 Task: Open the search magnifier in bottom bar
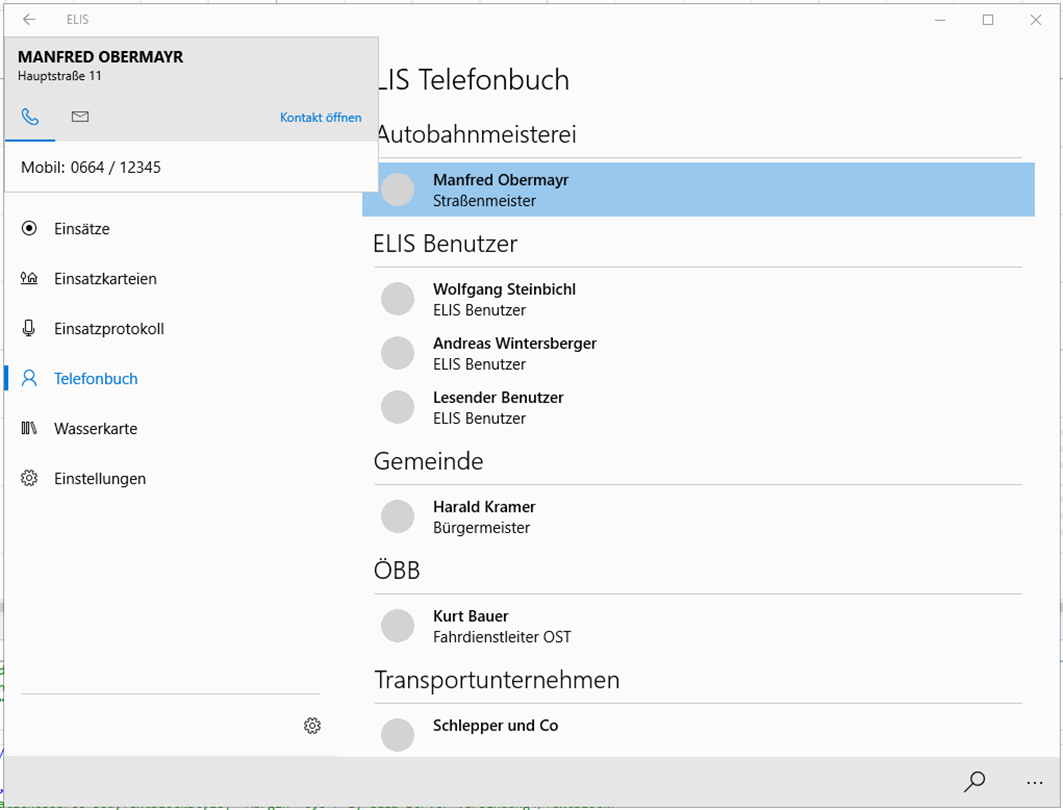click(x=974, y=782)
